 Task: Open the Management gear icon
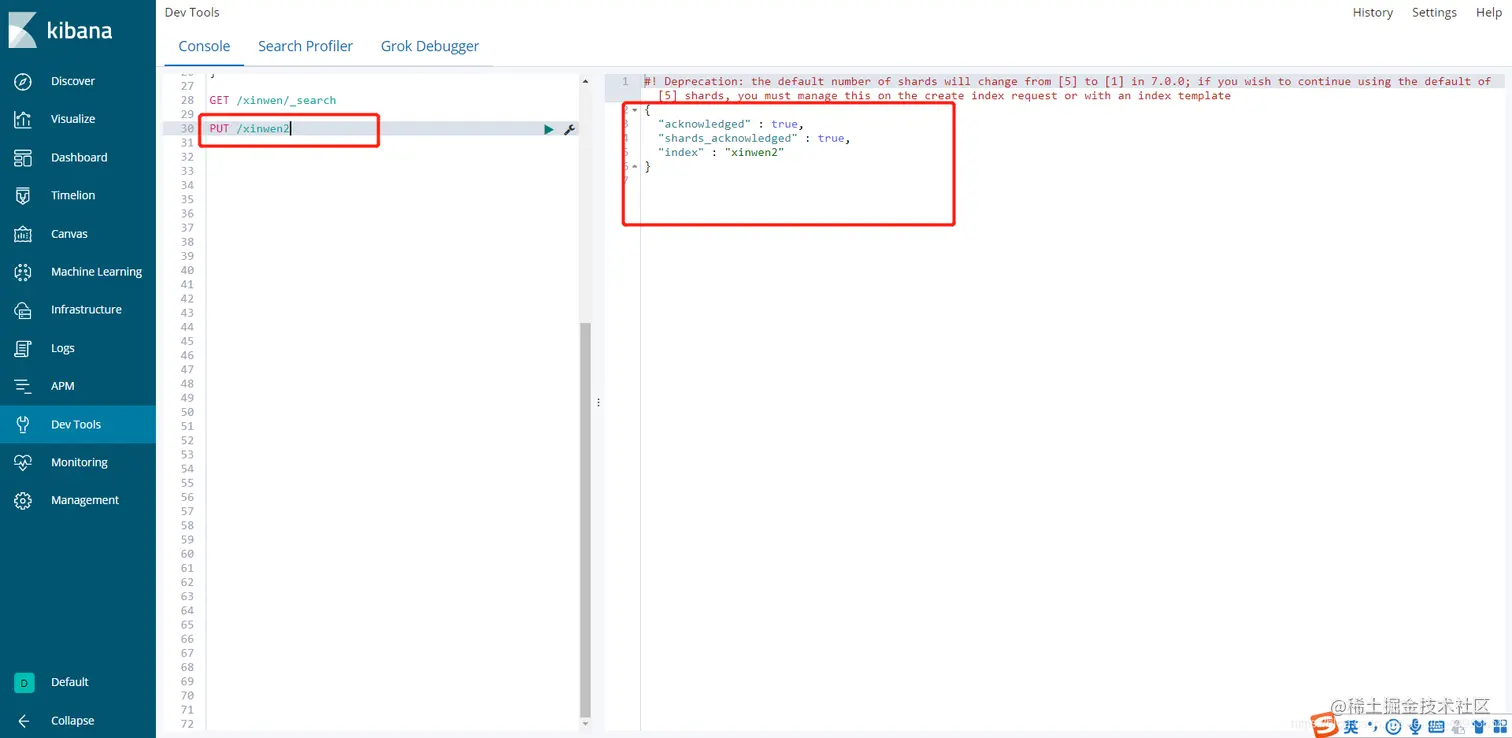(23, 500)
